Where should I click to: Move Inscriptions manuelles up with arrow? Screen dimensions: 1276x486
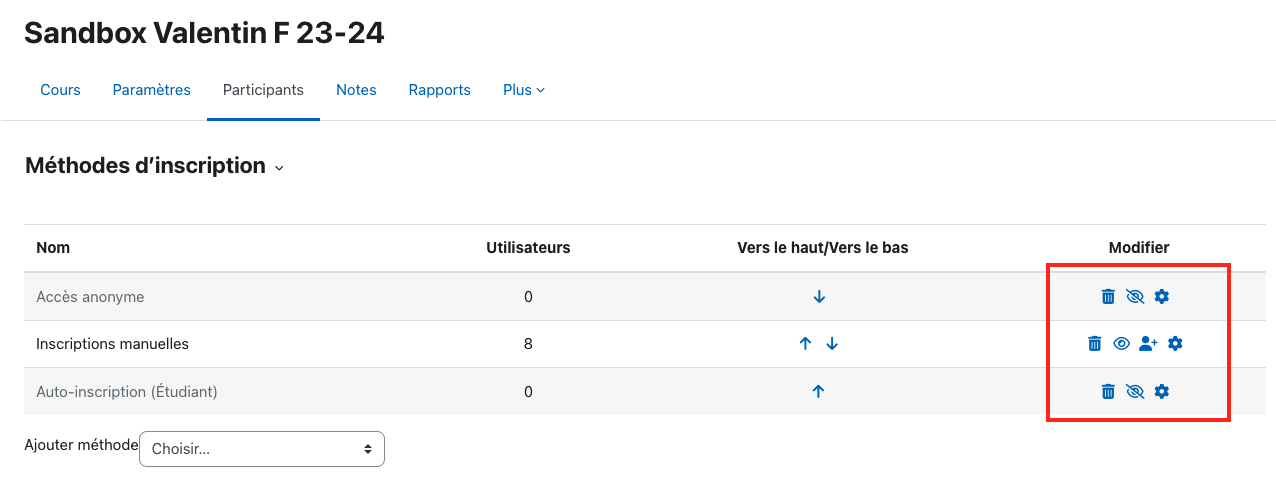805,343
